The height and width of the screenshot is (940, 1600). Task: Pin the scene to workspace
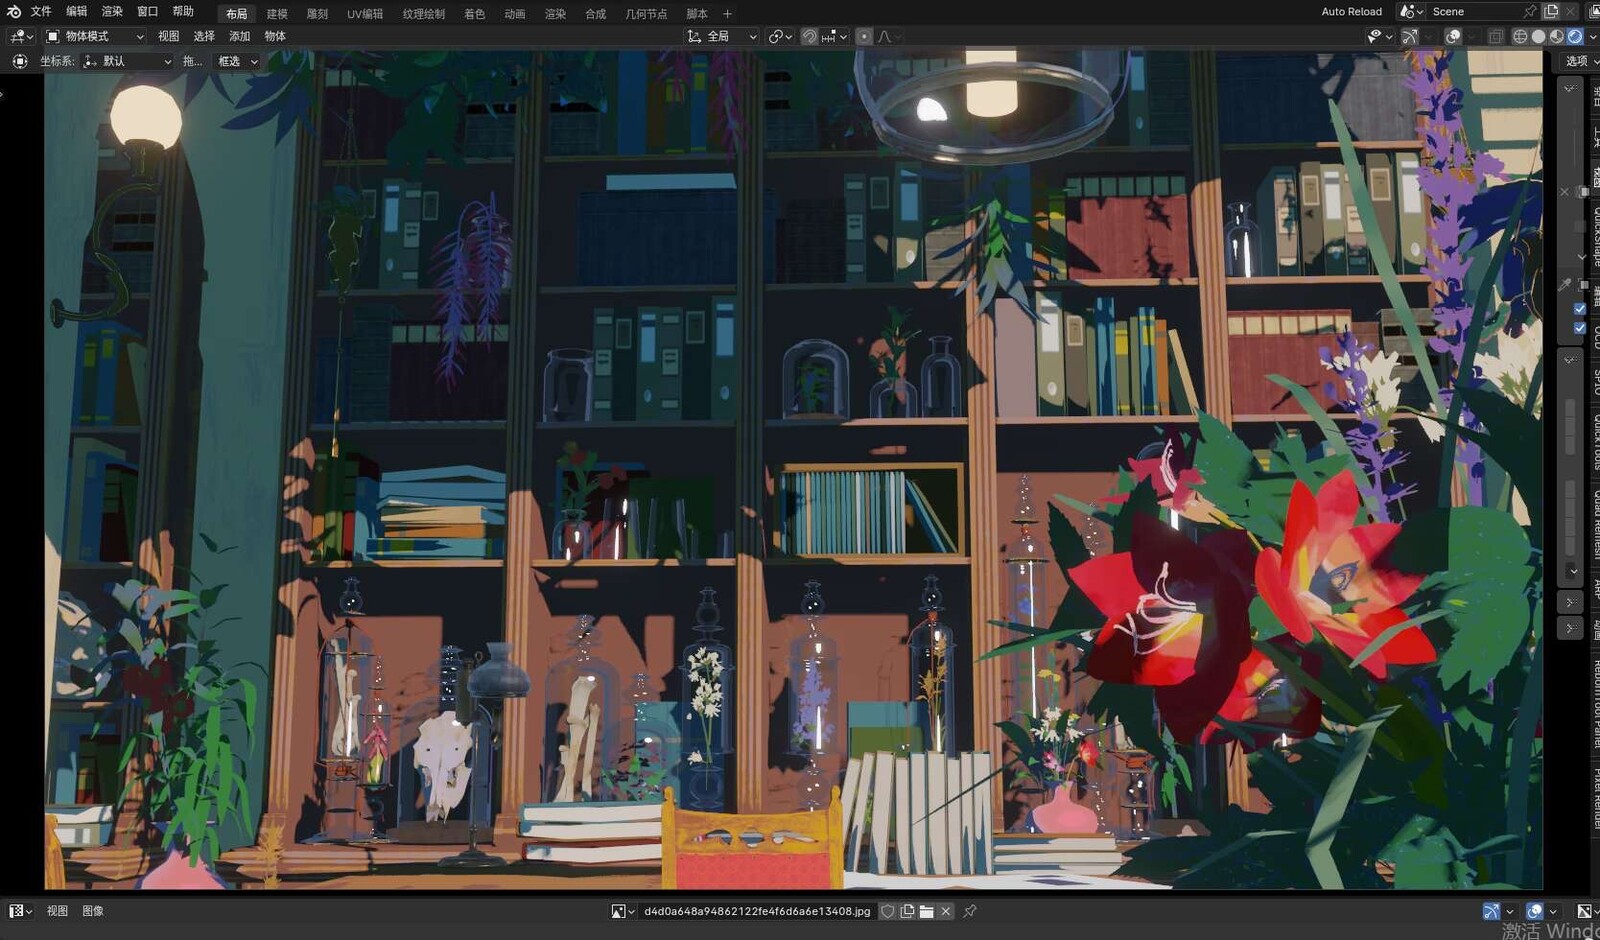[x=1530, y=12]
